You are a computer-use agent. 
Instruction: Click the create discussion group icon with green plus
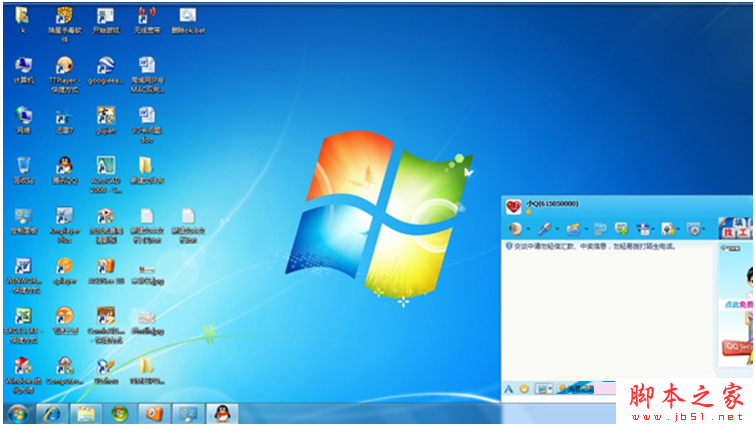(x=622, y=229)
